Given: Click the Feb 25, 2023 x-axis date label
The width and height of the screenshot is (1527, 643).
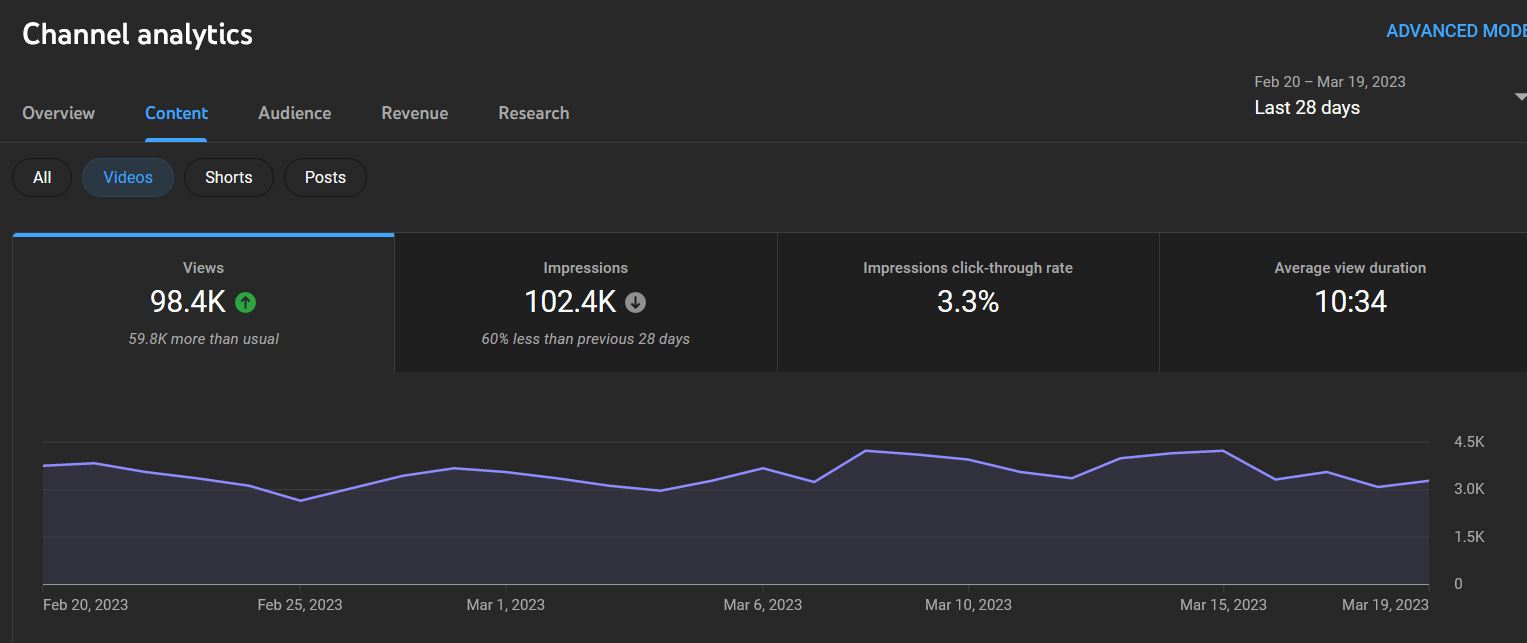Looking at the screenshot, I should pyautogui.click(x=299, y=605).
